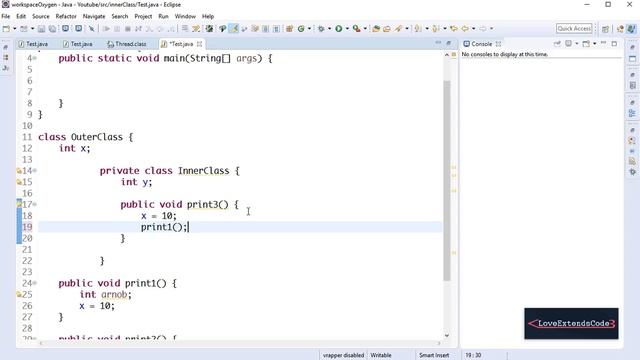Click the green Run button icon
Viewport: 640px width, 360px height.
click(338, 29)
